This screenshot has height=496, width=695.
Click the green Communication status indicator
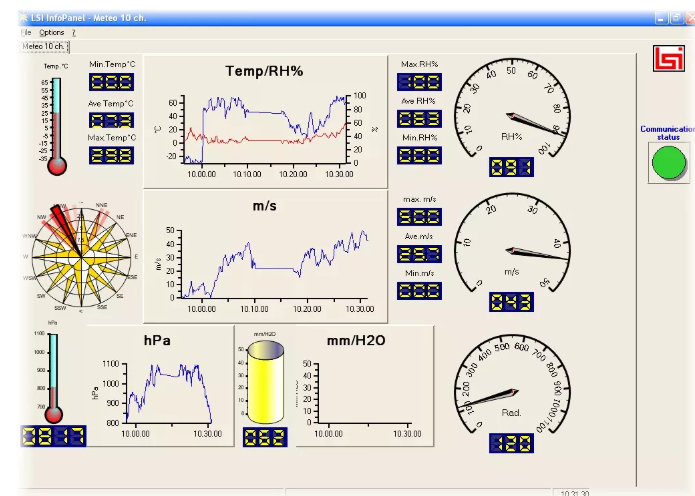[x=668, y=163]
